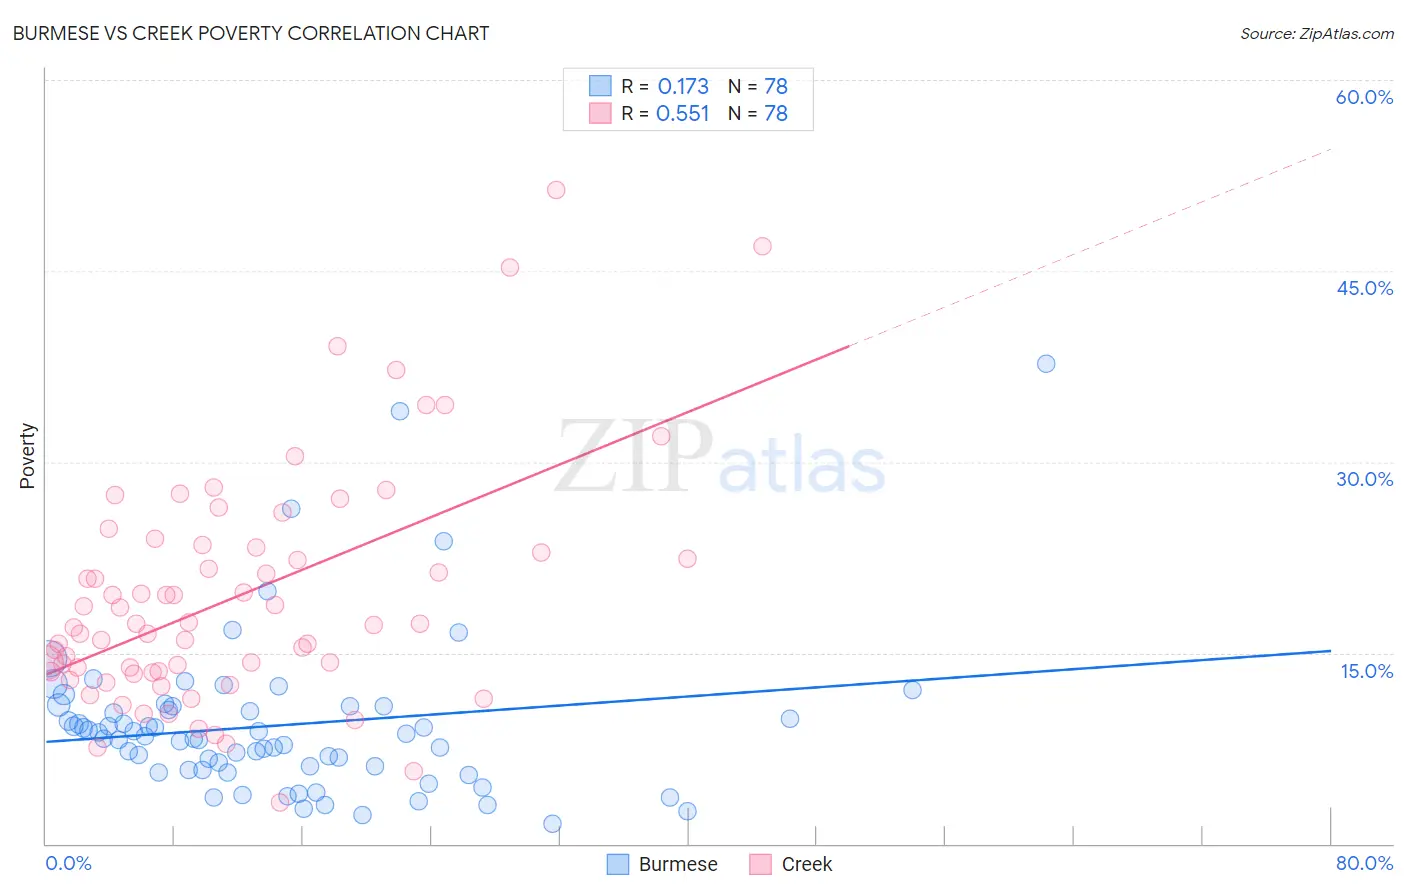Click the 60.0% y-axis label
Screen dimensions: 1406x892
[1364, 97]
